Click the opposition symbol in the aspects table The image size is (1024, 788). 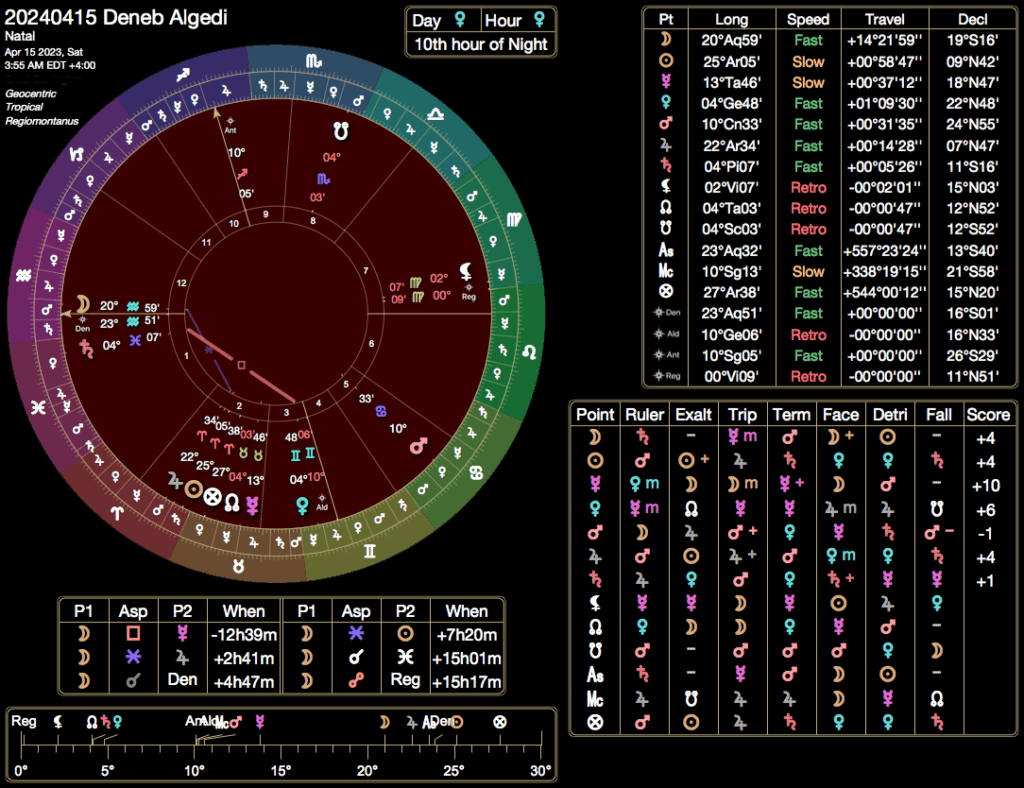[356, 681]
